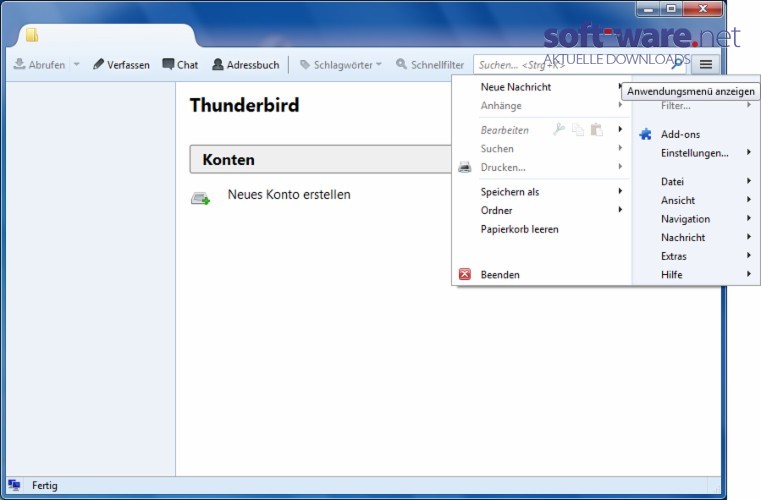The image size is (761, 500).
Task: Open the Neue Nachricht submenu
Action: [542, 87]
